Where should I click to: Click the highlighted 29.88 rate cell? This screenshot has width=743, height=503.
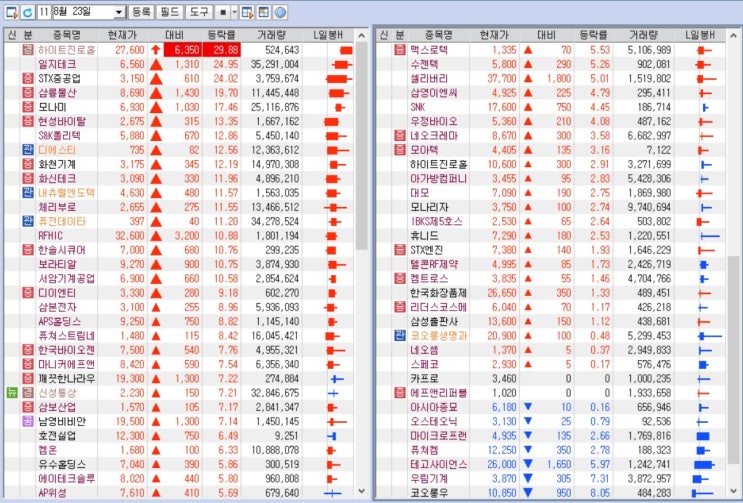221,50
